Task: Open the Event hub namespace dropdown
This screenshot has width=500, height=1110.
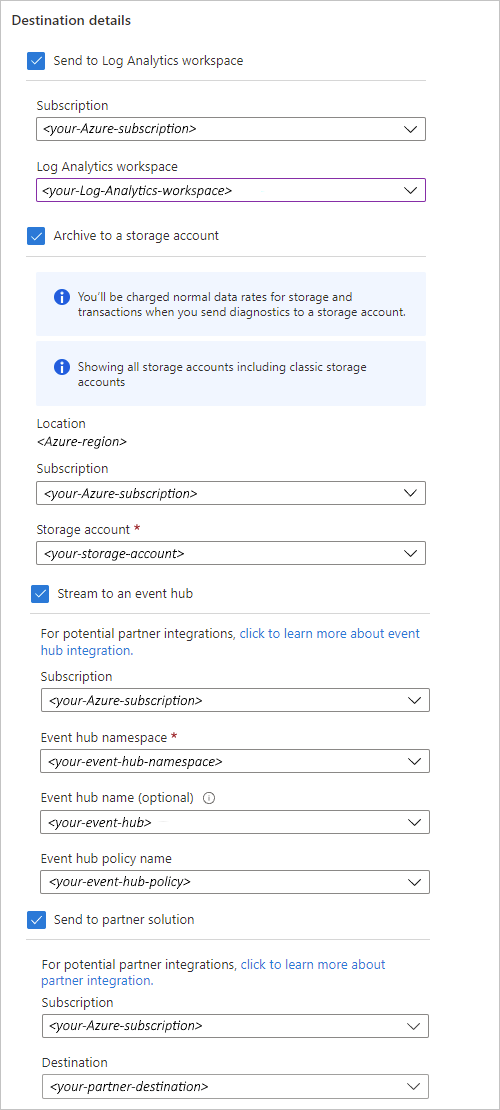Action: click(235, 761)
